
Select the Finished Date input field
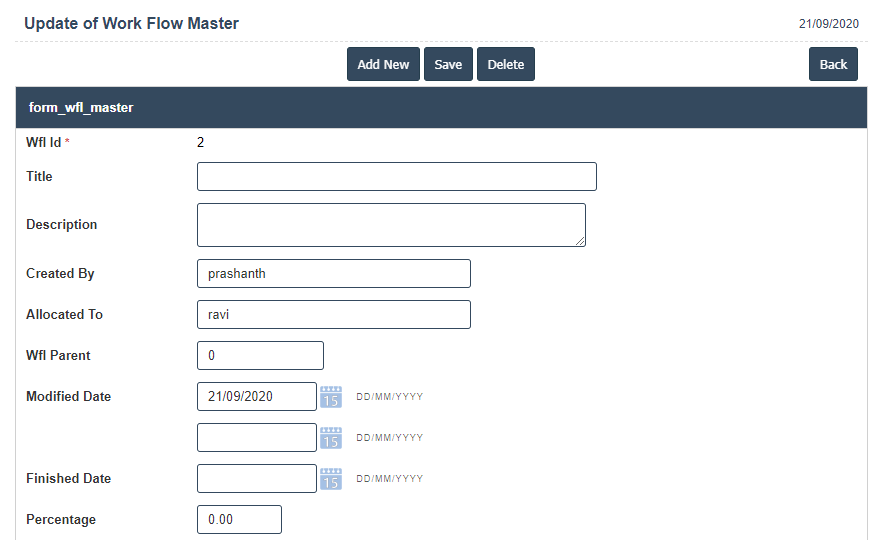[x=257, y=479]
